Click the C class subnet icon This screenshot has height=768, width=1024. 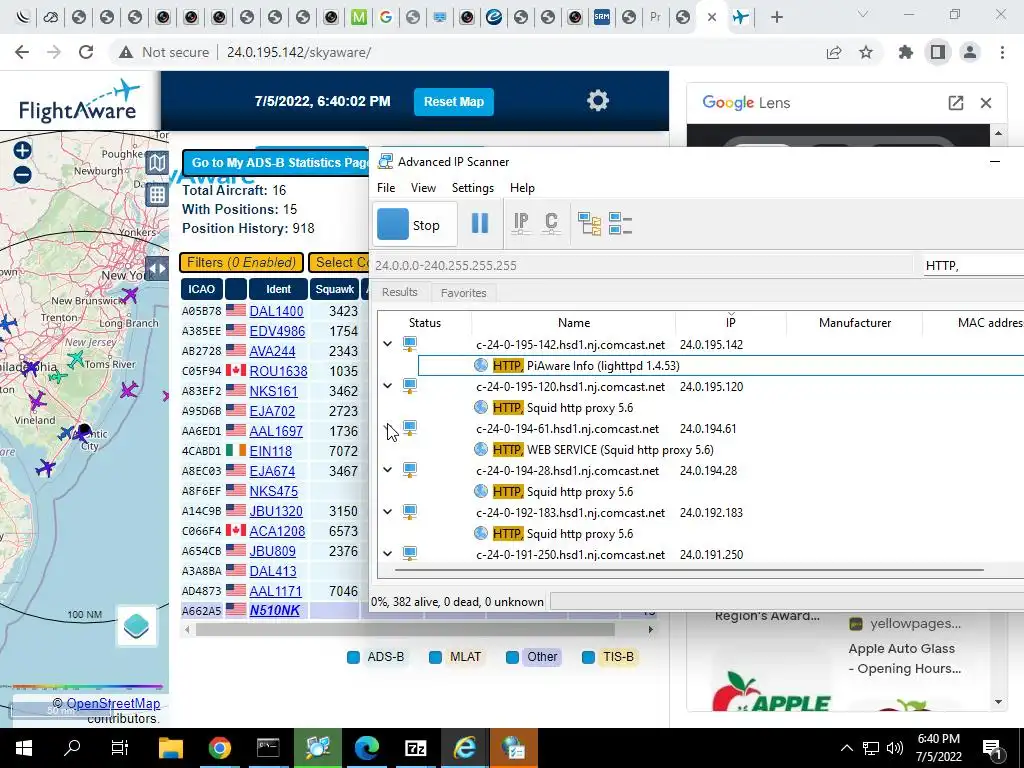[551, 223]
